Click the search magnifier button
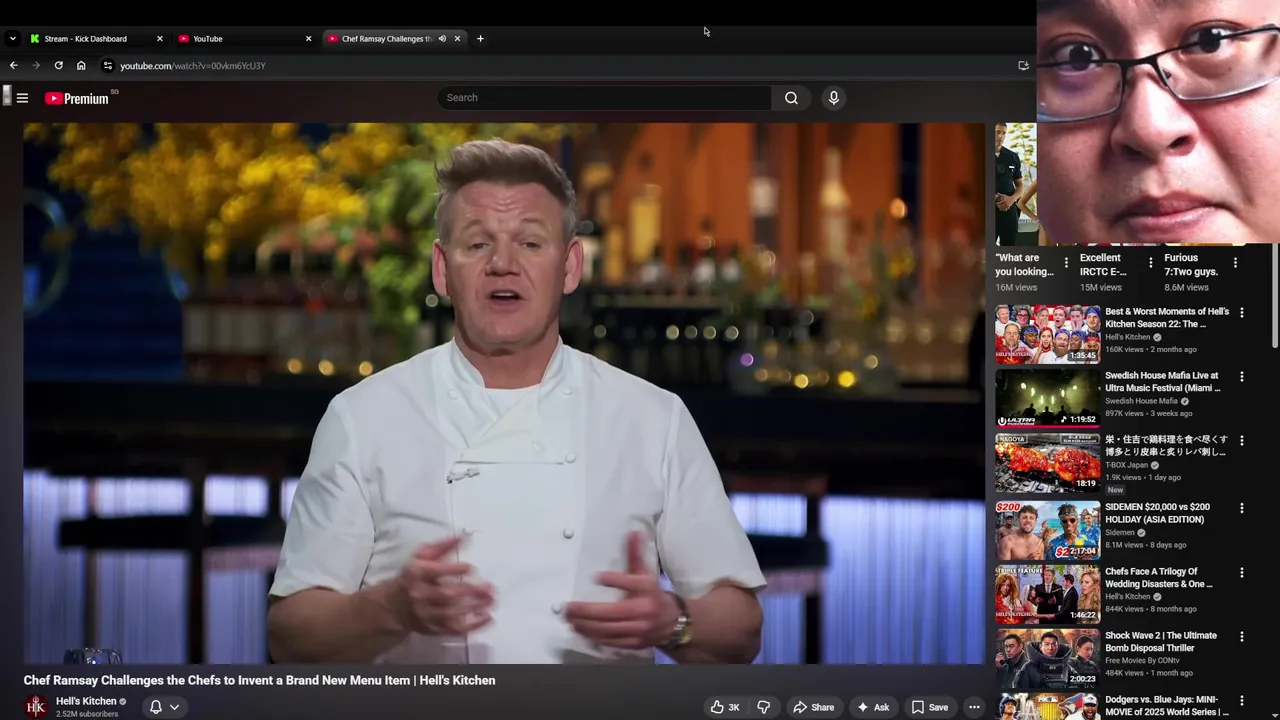 pyautogui.click(x=791, y=98)
